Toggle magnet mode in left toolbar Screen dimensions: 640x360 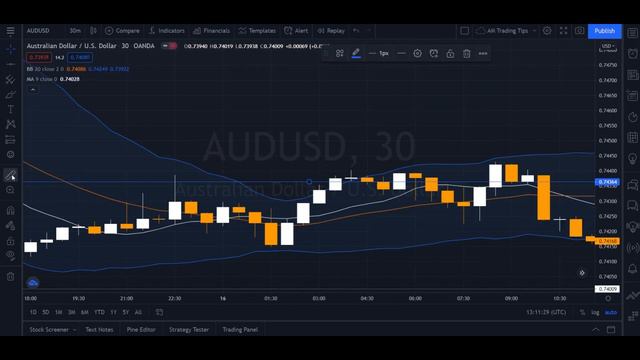coord(10,210)
